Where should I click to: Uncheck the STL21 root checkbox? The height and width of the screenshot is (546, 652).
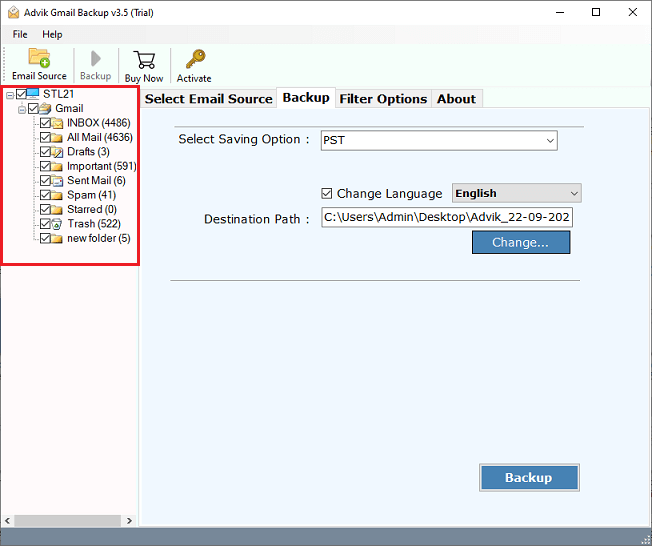point(21,94)
